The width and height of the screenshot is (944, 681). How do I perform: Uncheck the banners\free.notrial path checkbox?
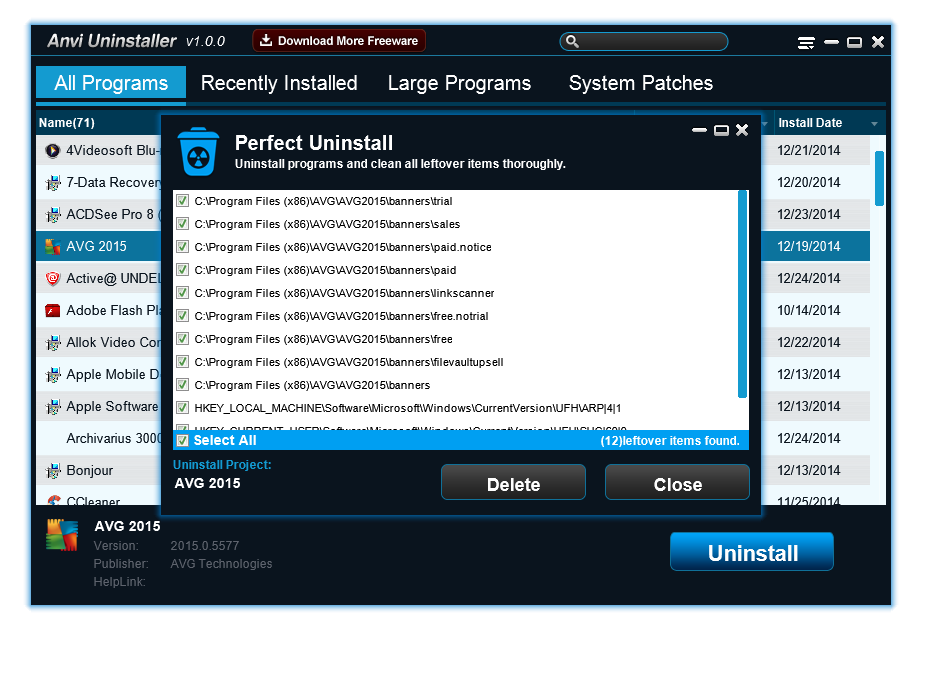point(182,316)
